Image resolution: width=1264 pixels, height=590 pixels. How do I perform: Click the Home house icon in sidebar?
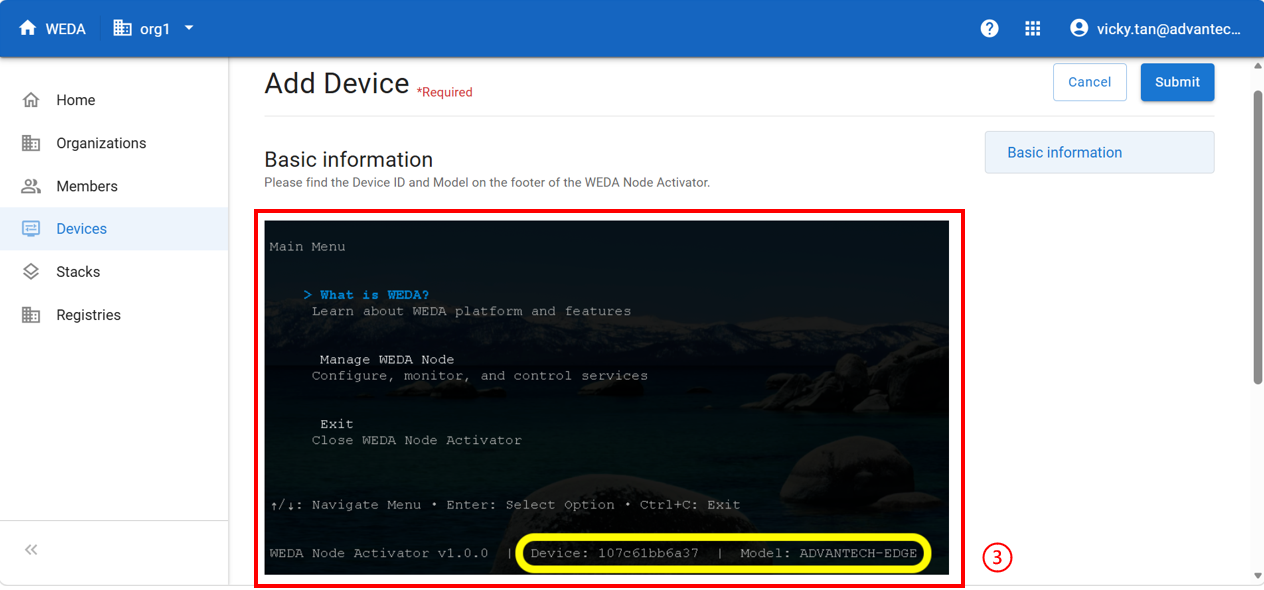31,100
